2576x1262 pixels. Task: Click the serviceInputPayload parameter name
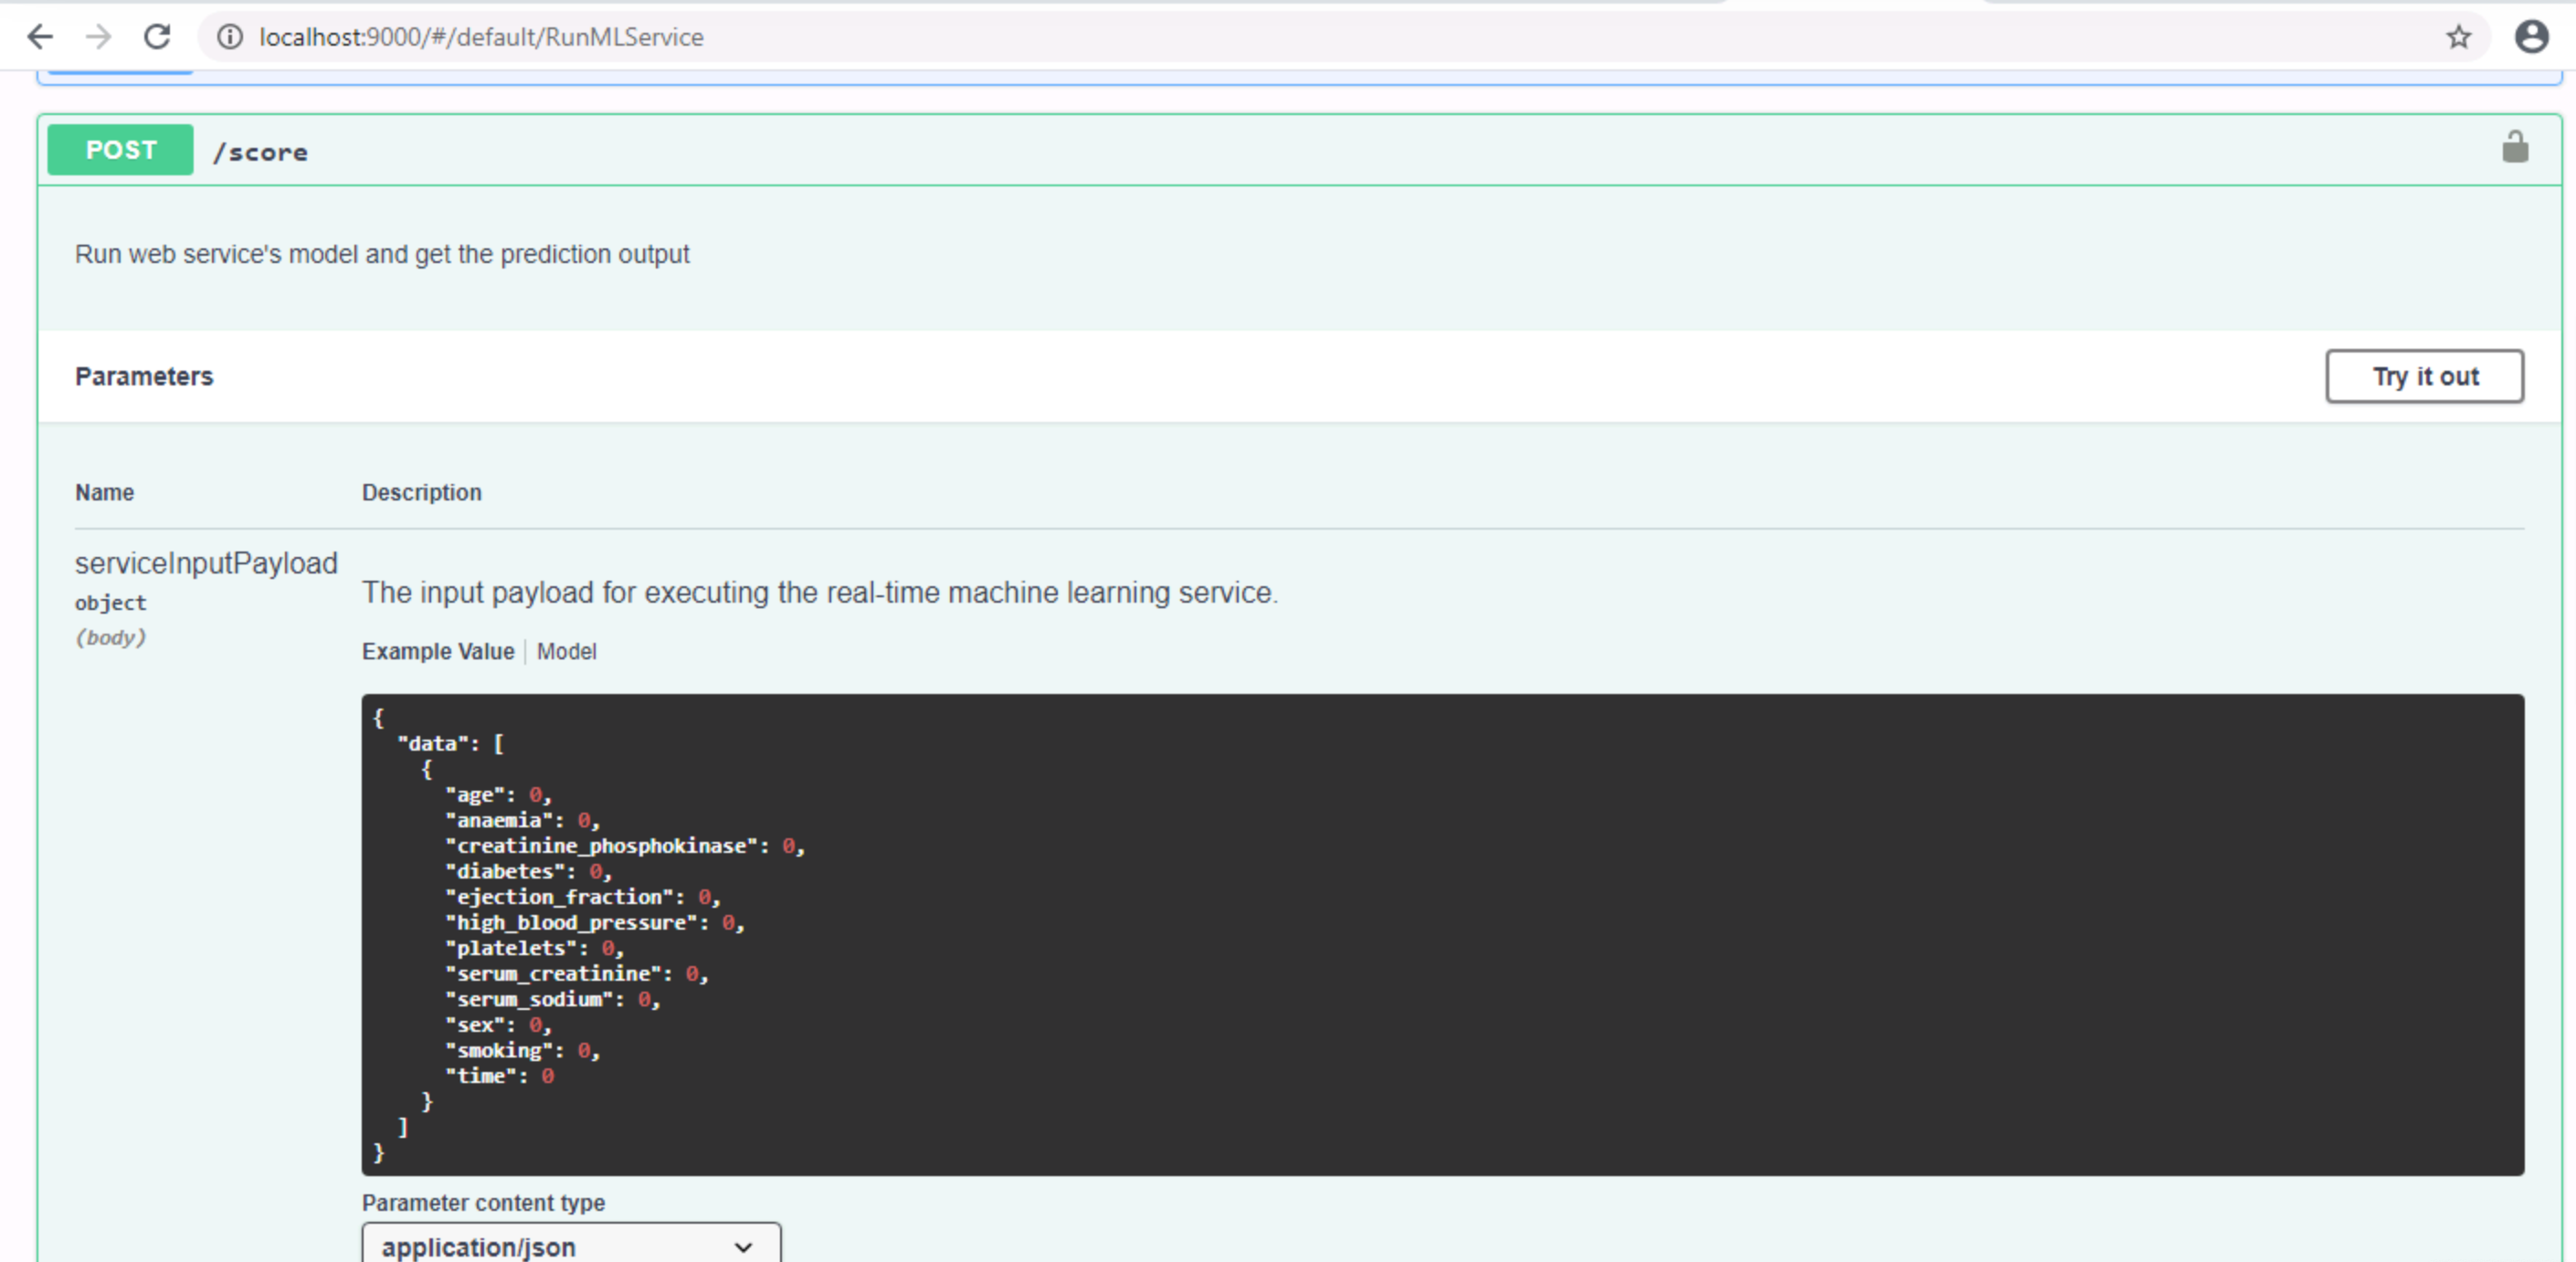pyautogui.click(x=205, y=563)
